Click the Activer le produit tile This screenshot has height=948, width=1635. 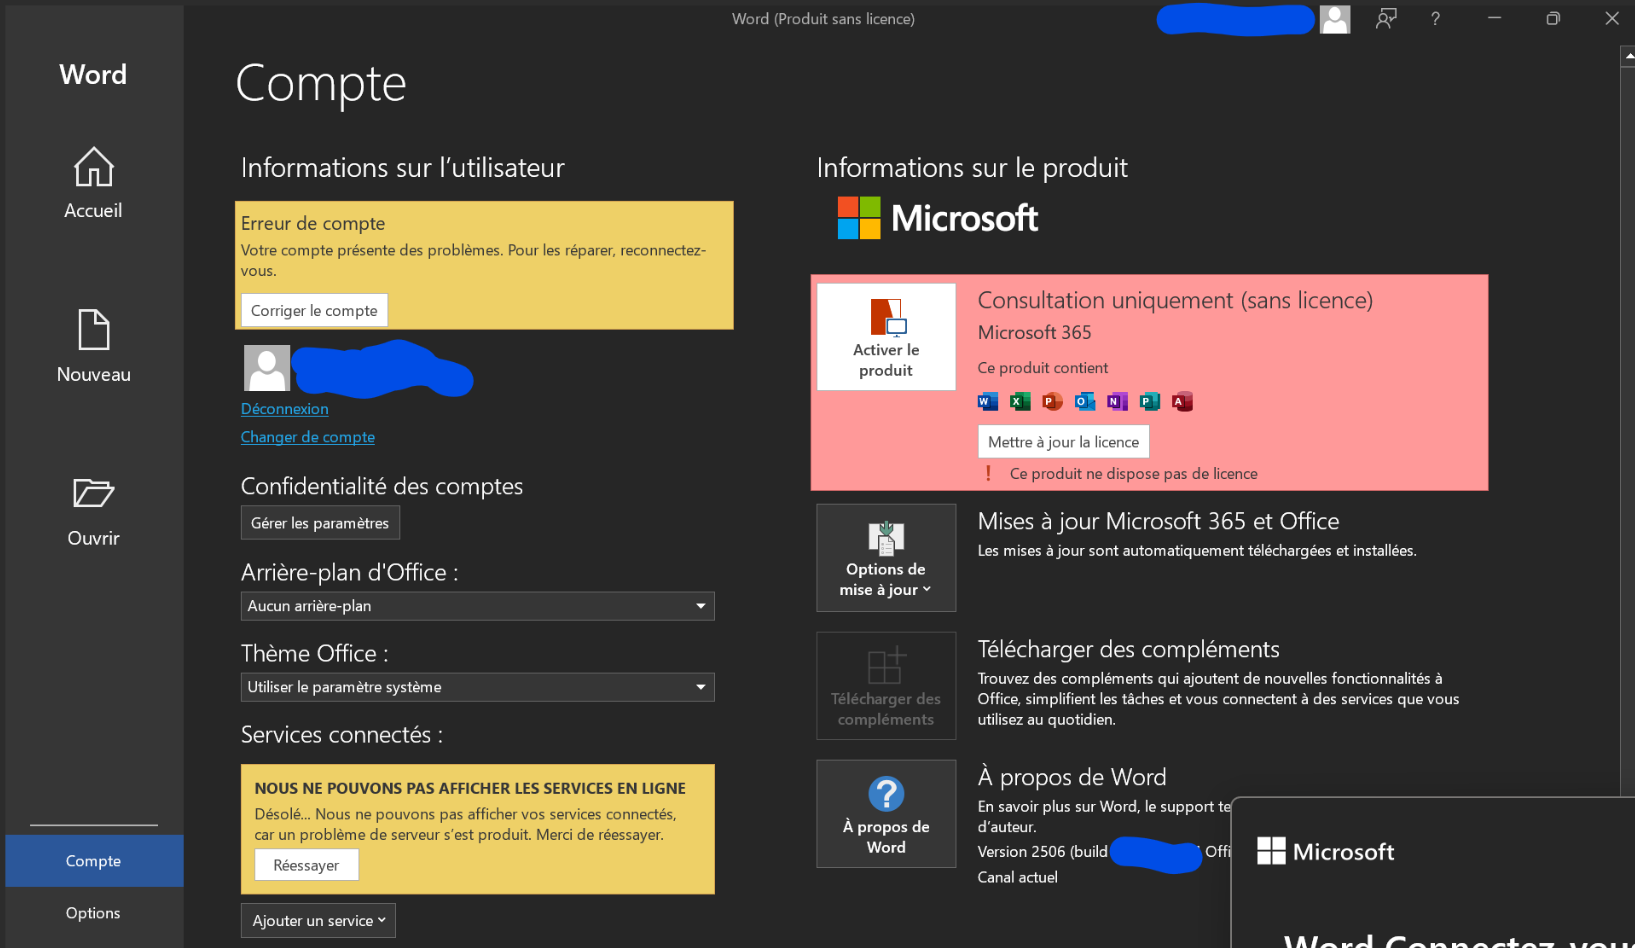886,337
